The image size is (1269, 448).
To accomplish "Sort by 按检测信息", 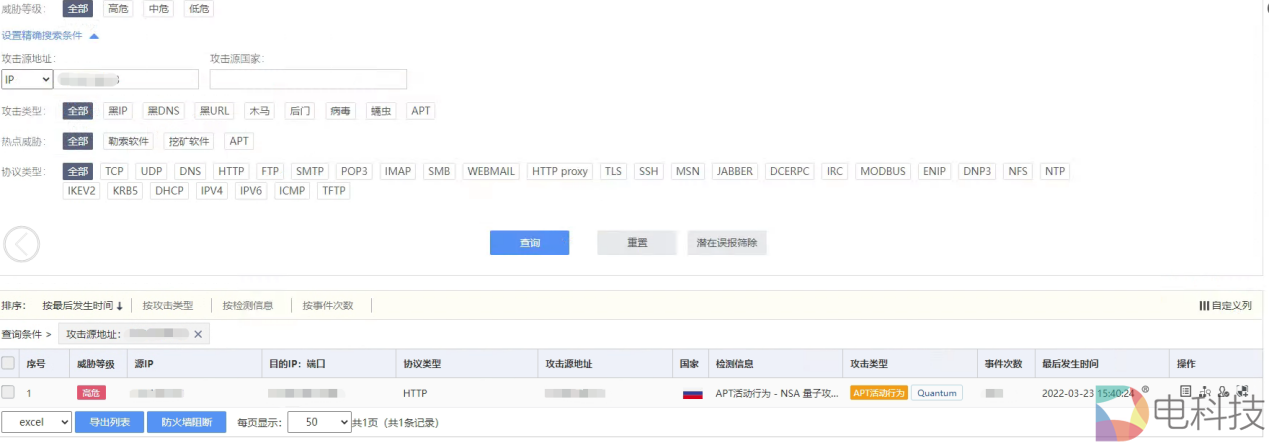I will pos(248,305).
